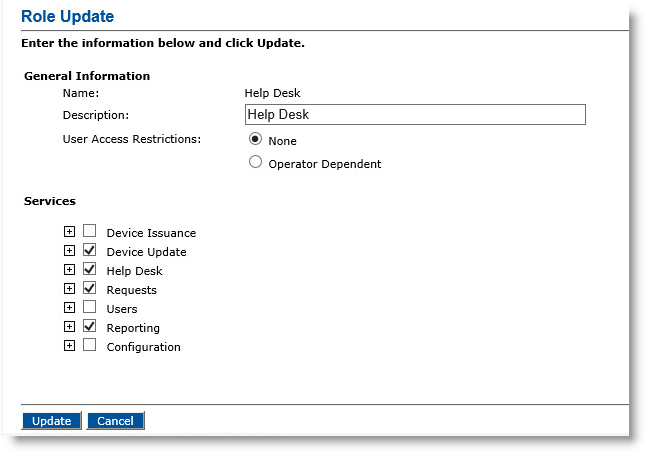Uncheck the Requests checkbox
Screen dimensions: 645x452
[x=90, y=287]
